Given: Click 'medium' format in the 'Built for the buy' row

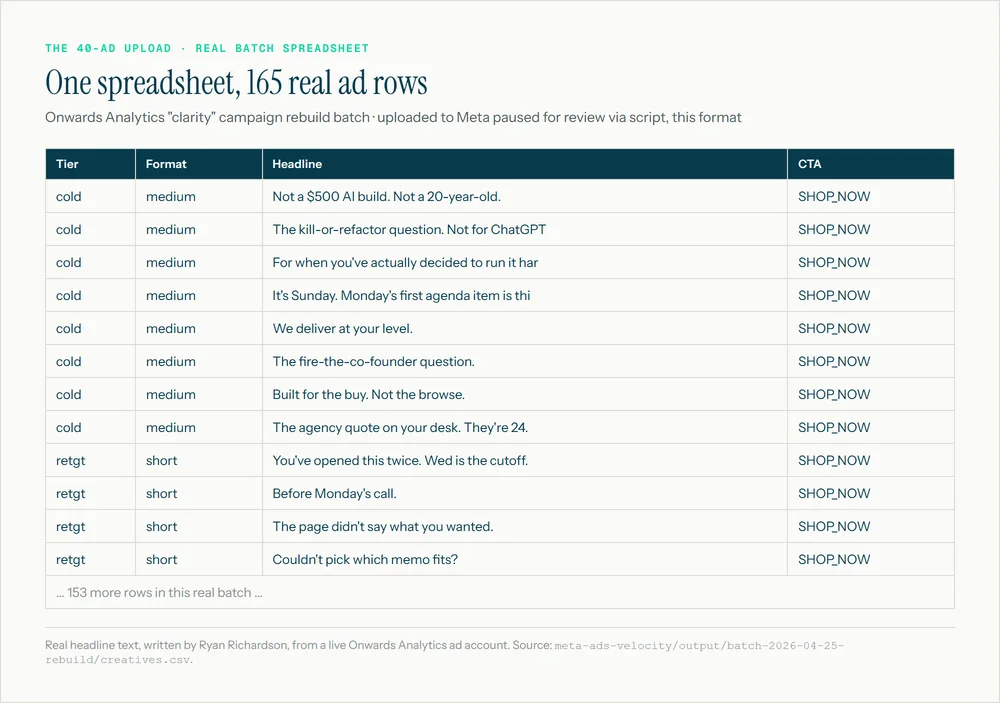Looking at the screenshot, I should coord(171,394).
